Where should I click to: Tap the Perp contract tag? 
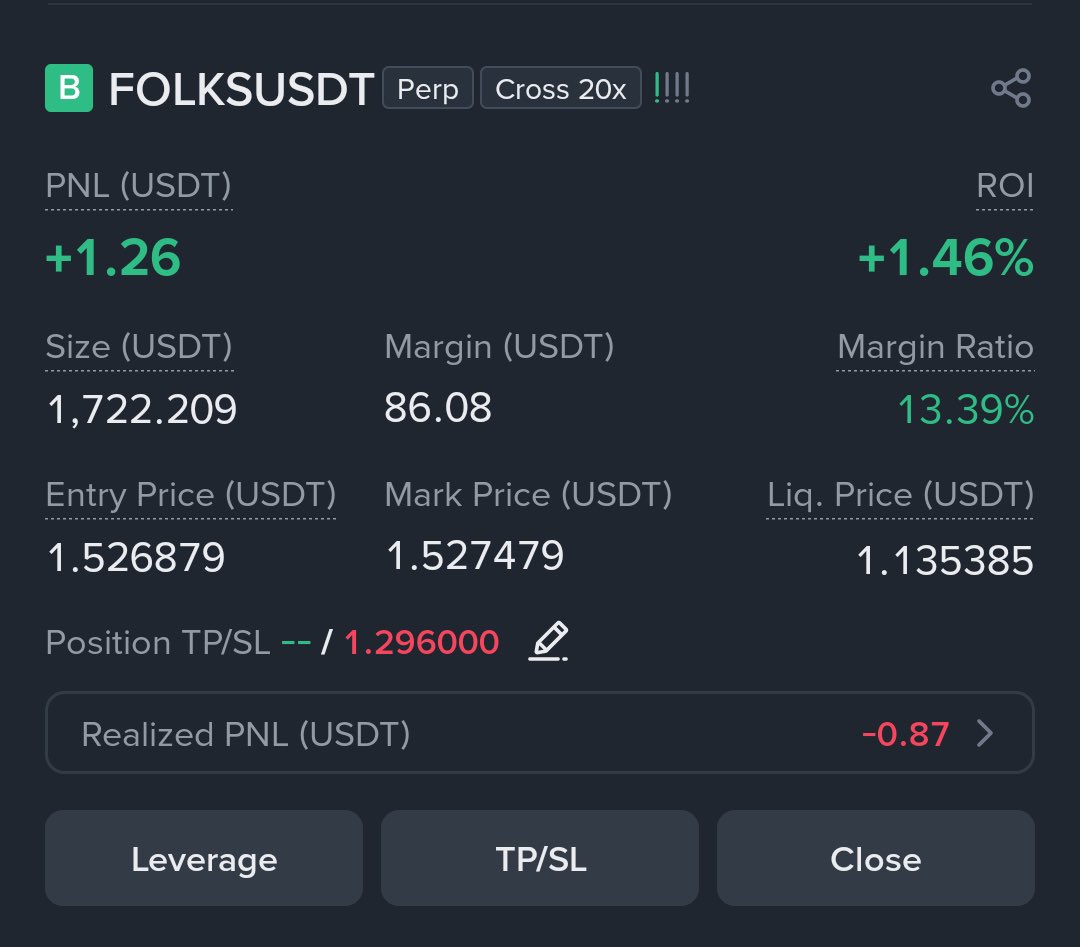pos(428,88)
